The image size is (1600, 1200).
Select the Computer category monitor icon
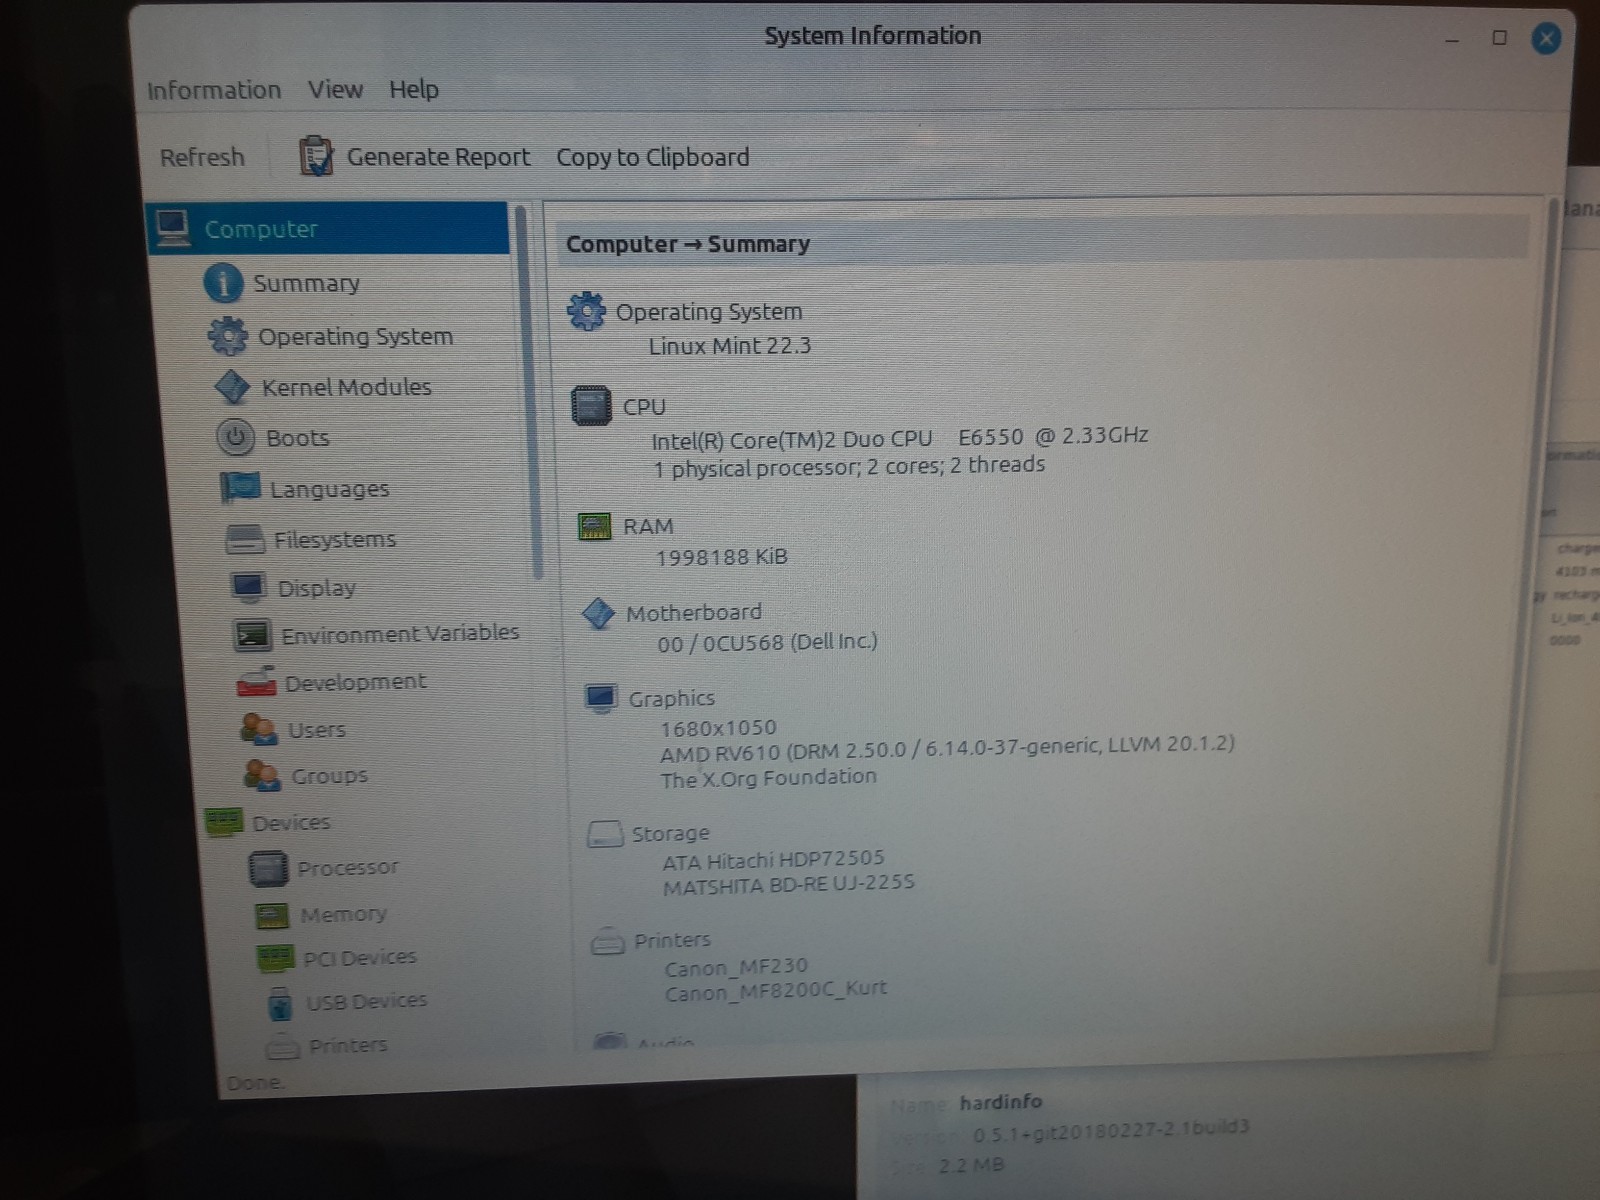point(173,228)
